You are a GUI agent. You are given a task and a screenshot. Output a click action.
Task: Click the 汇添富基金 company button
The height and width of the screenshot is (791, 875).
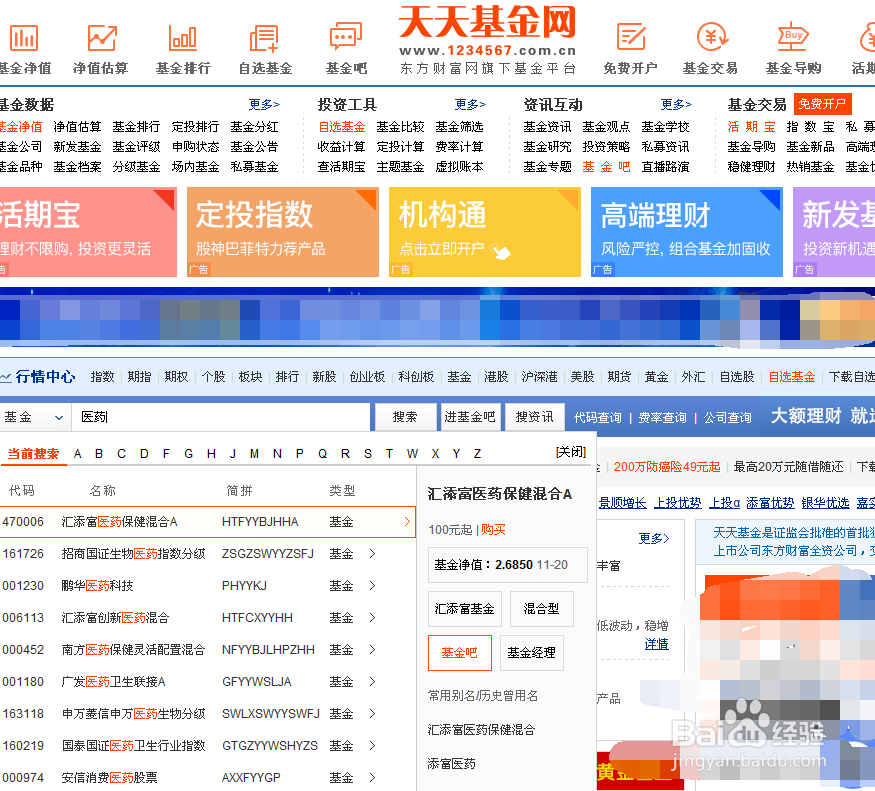[x=464, y=609]
